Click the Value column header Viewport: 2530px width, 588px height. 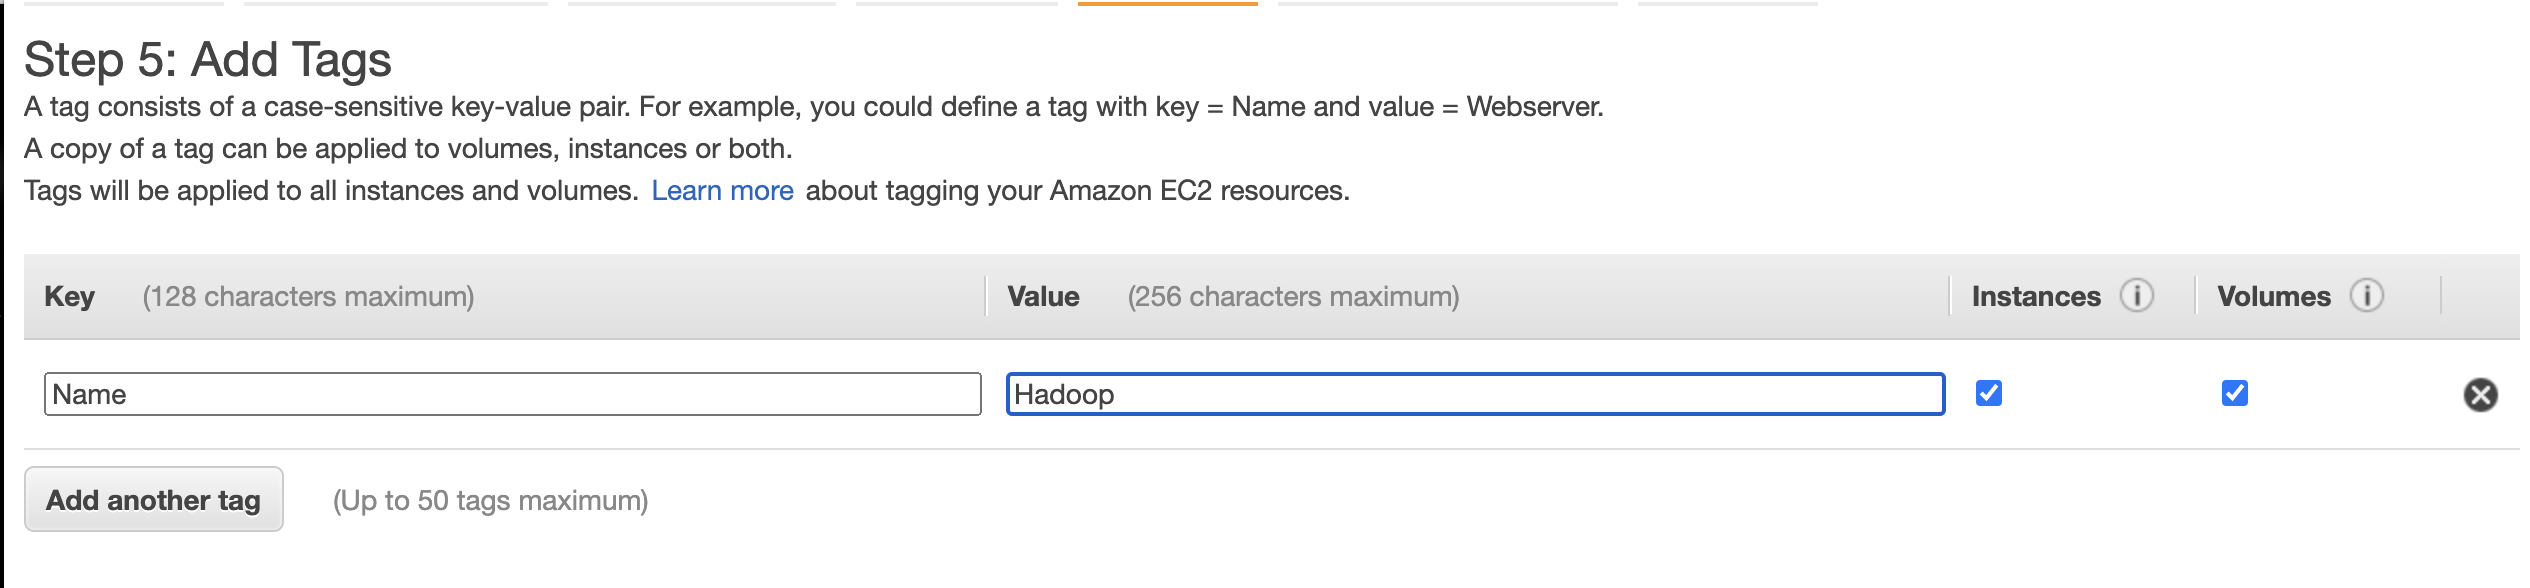(x=1043, y=296)
